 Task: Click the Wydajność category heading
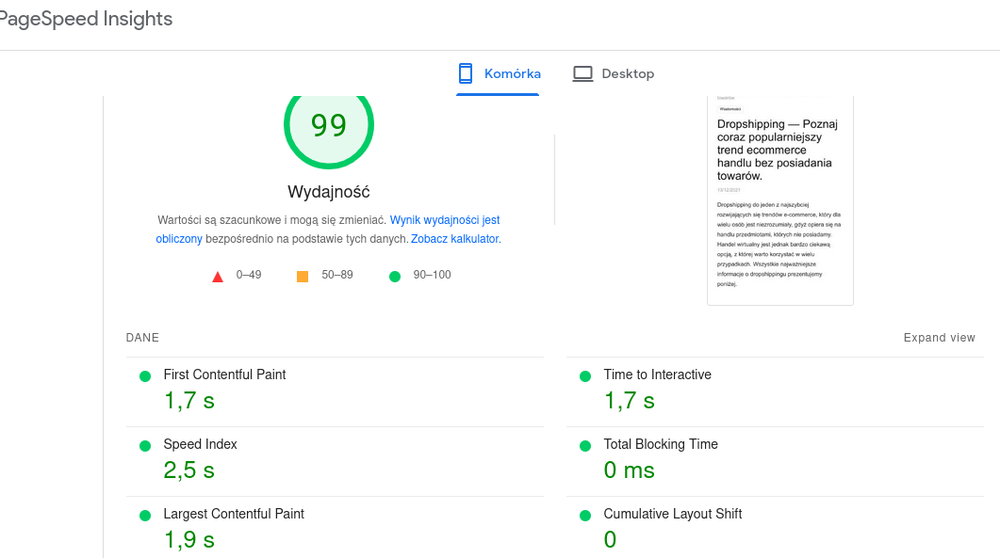[328, 192]
